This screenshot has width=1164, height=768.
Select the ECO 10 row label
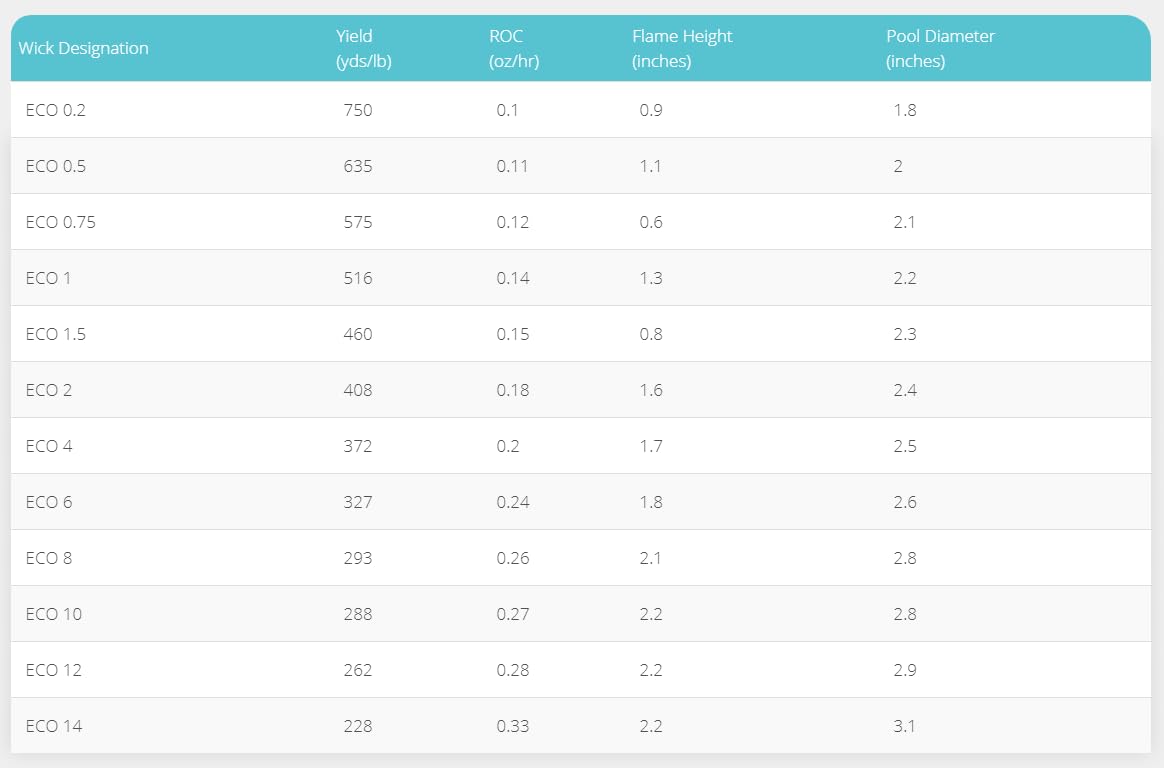click(x=54, y=614)
